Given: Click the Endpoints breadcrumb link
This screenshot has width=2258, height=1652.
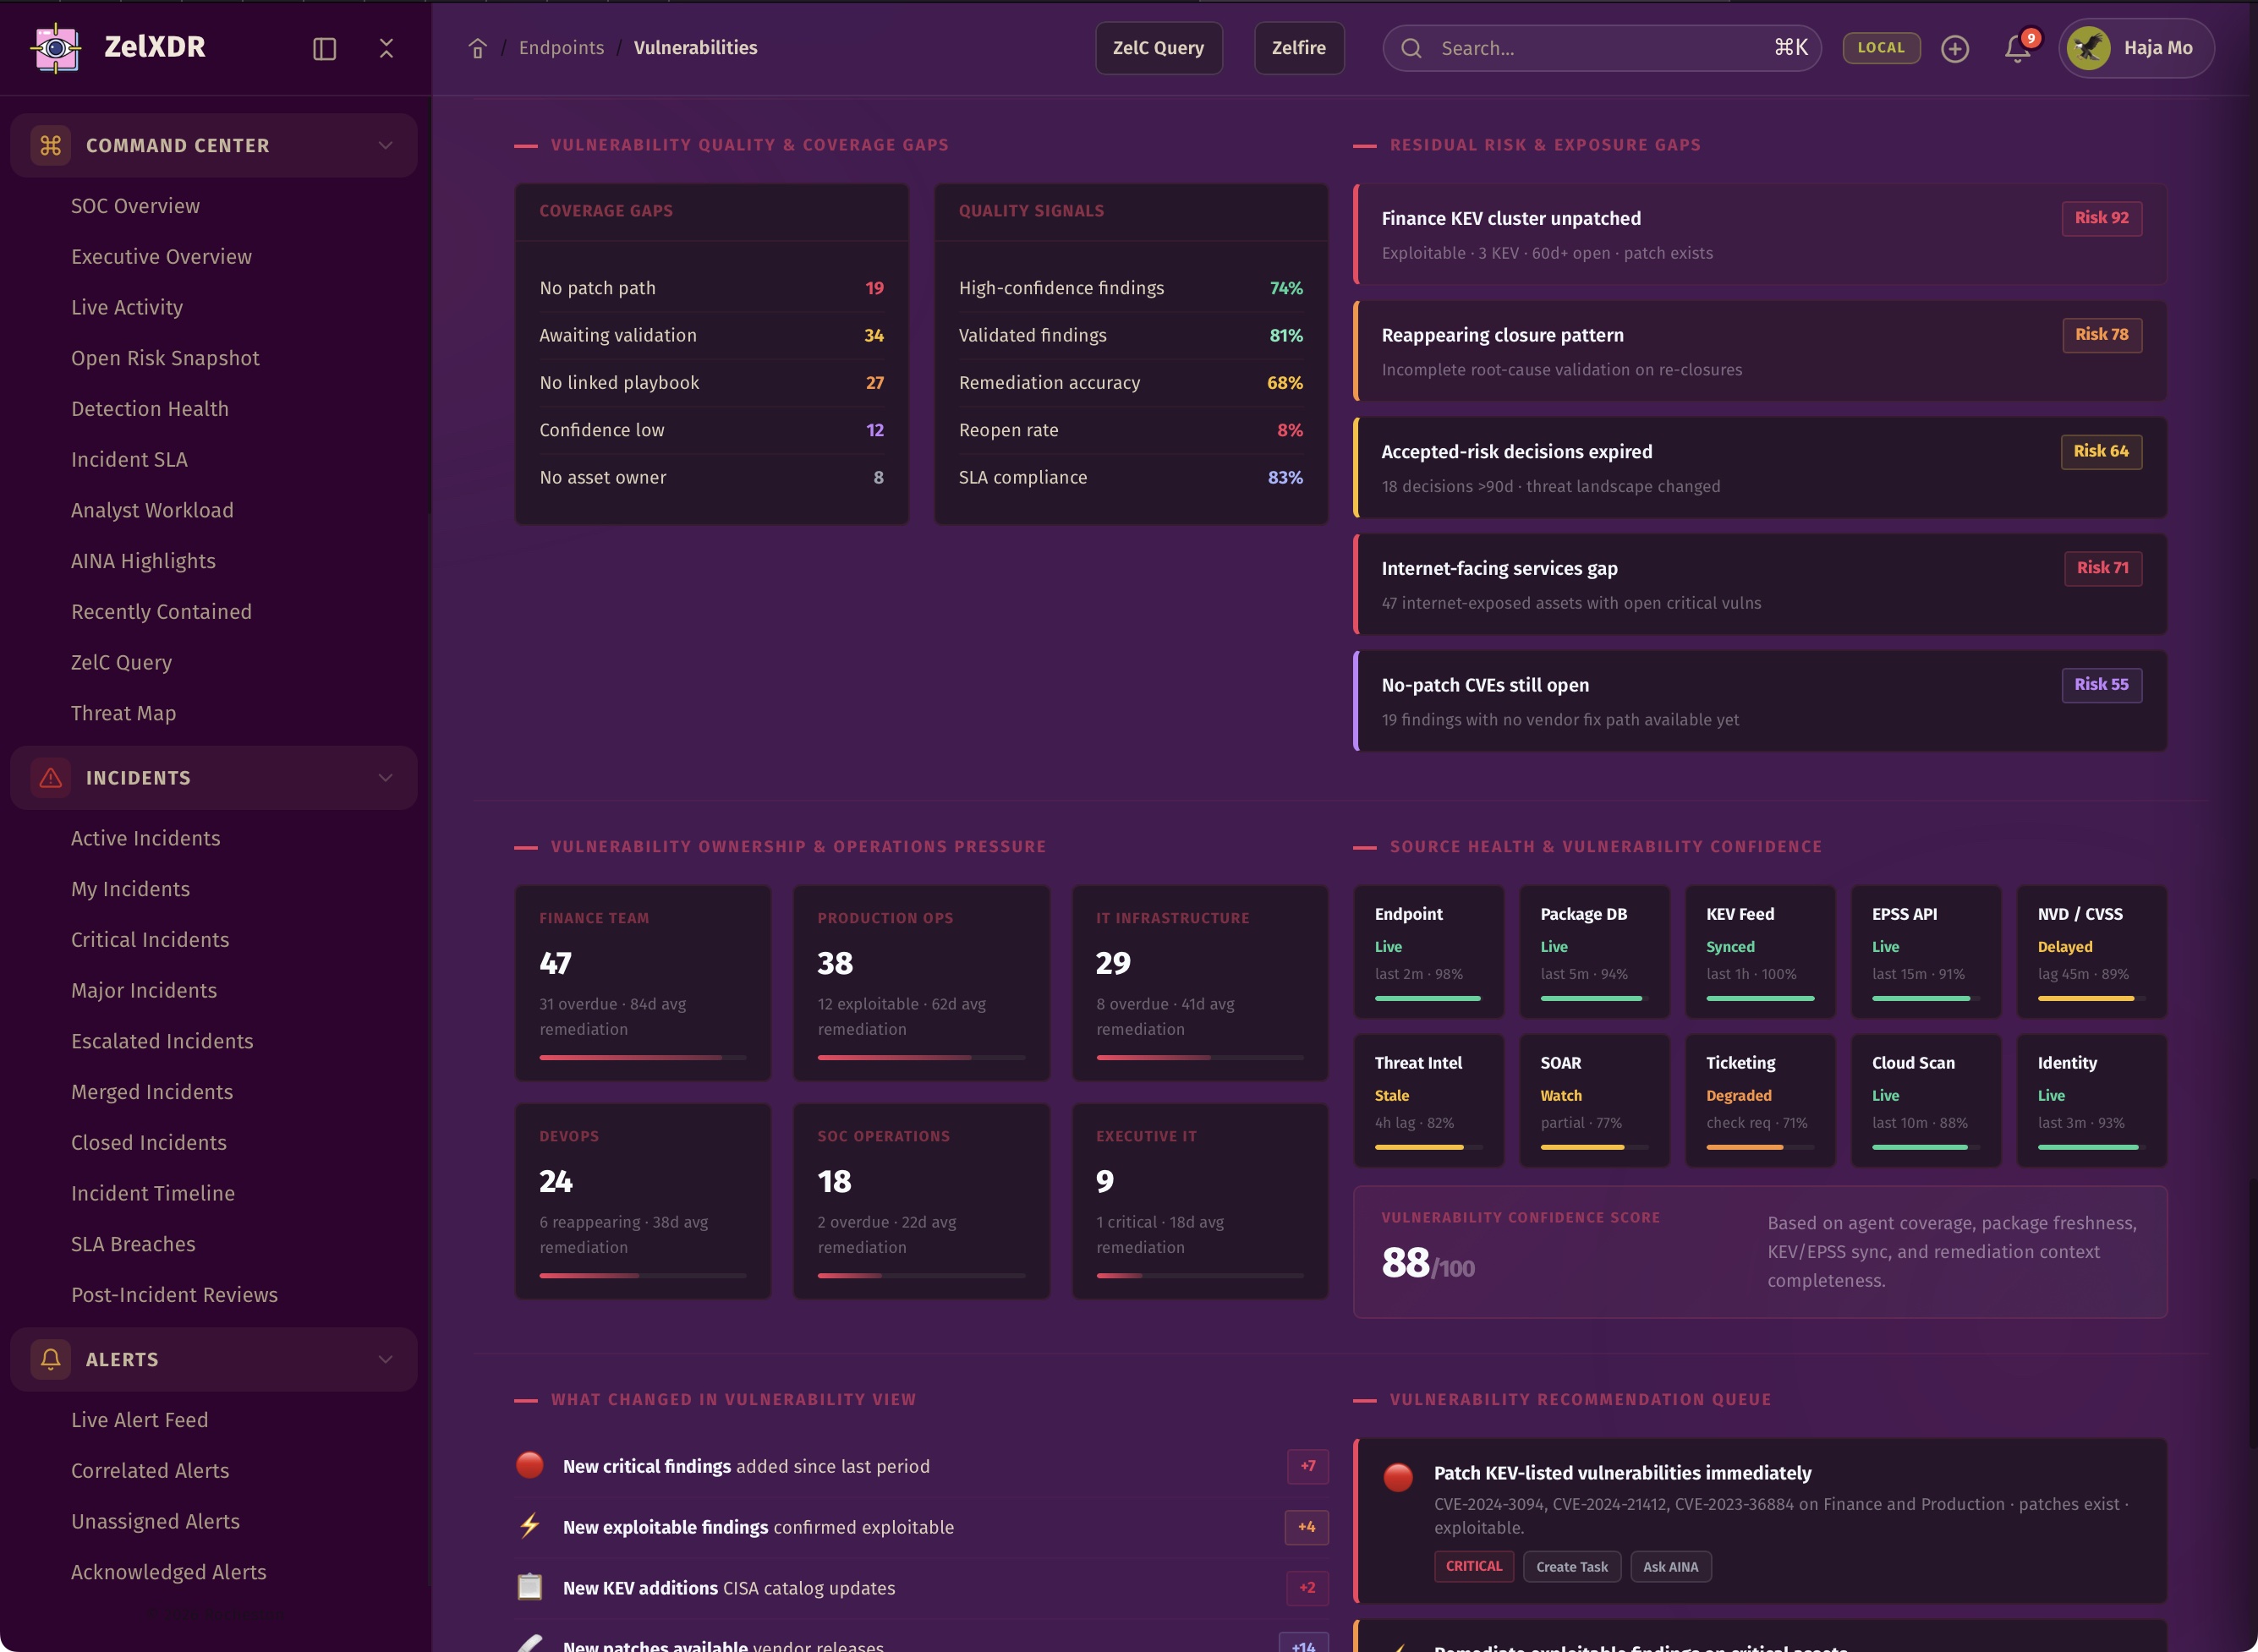Looking at the screenshot, I should coord(561,48).
